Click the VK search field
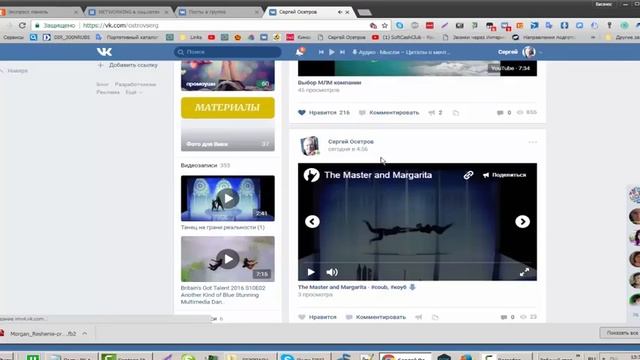The image size is (640, 360). pos(228,52)
